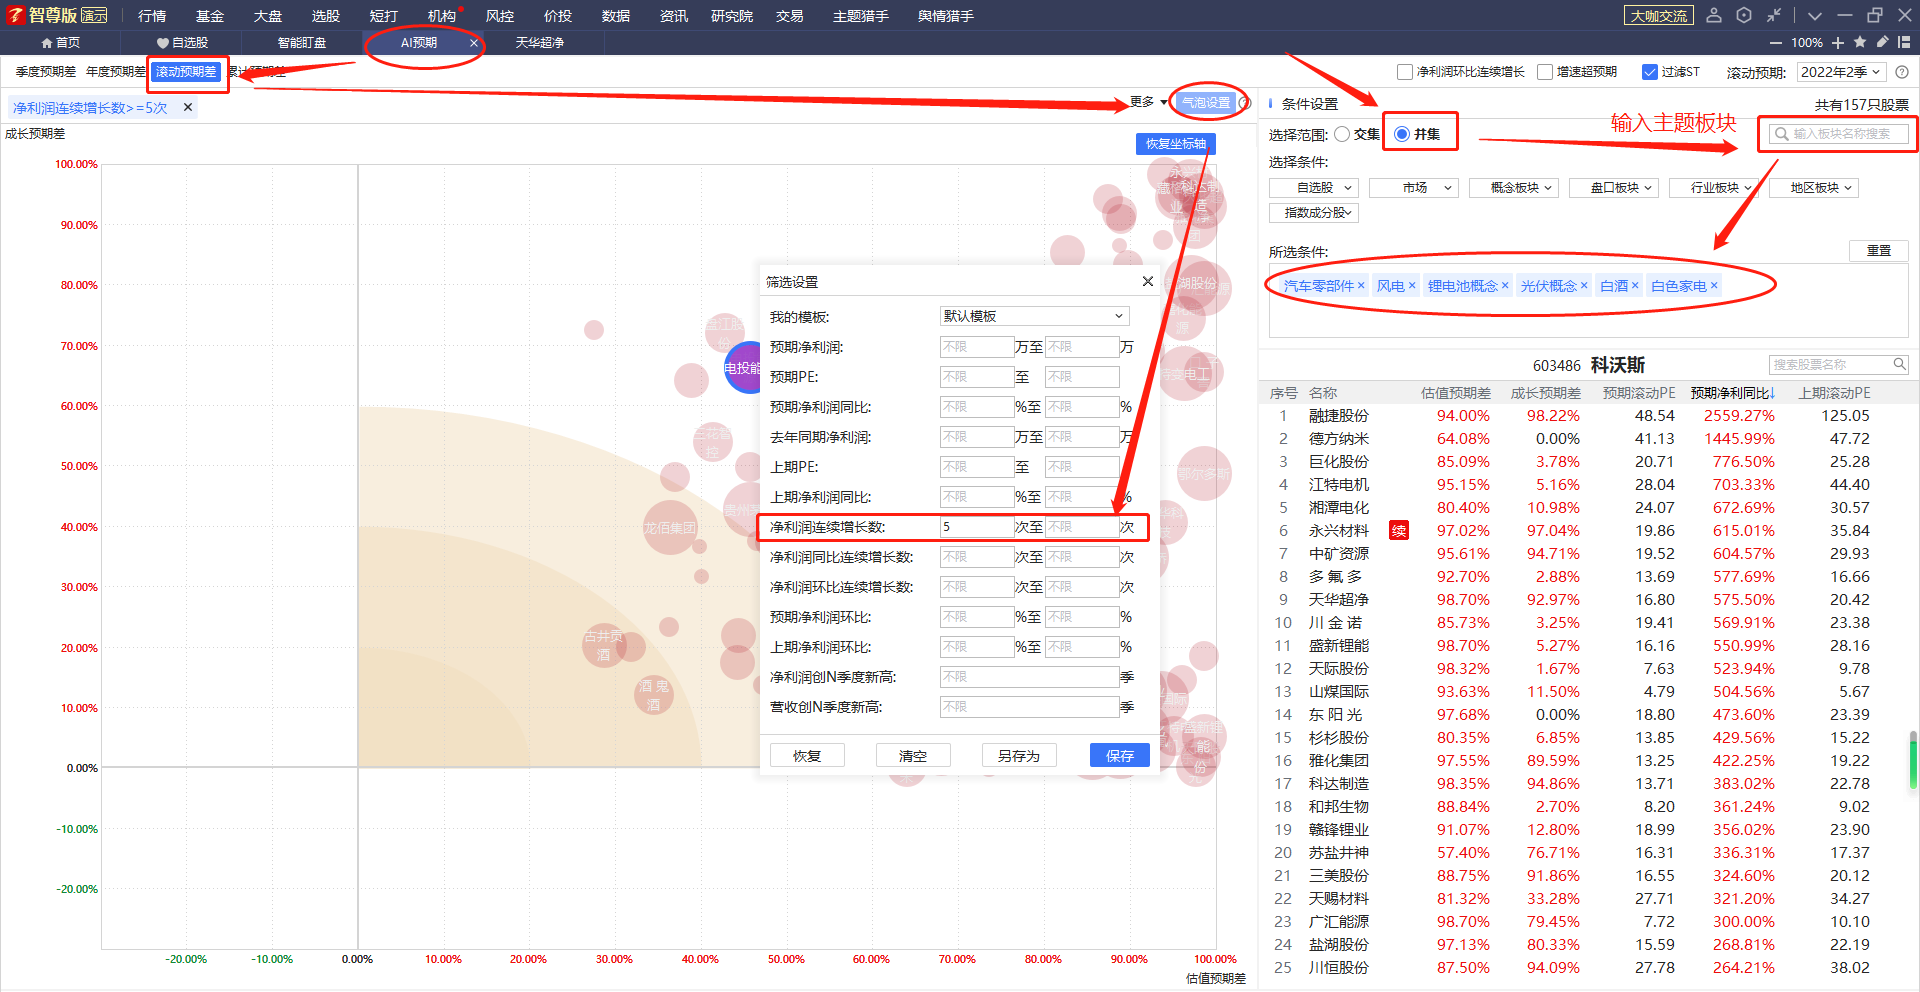Select the 交集 radio button
1920x992 pixels.
(x=1342, y=134)
